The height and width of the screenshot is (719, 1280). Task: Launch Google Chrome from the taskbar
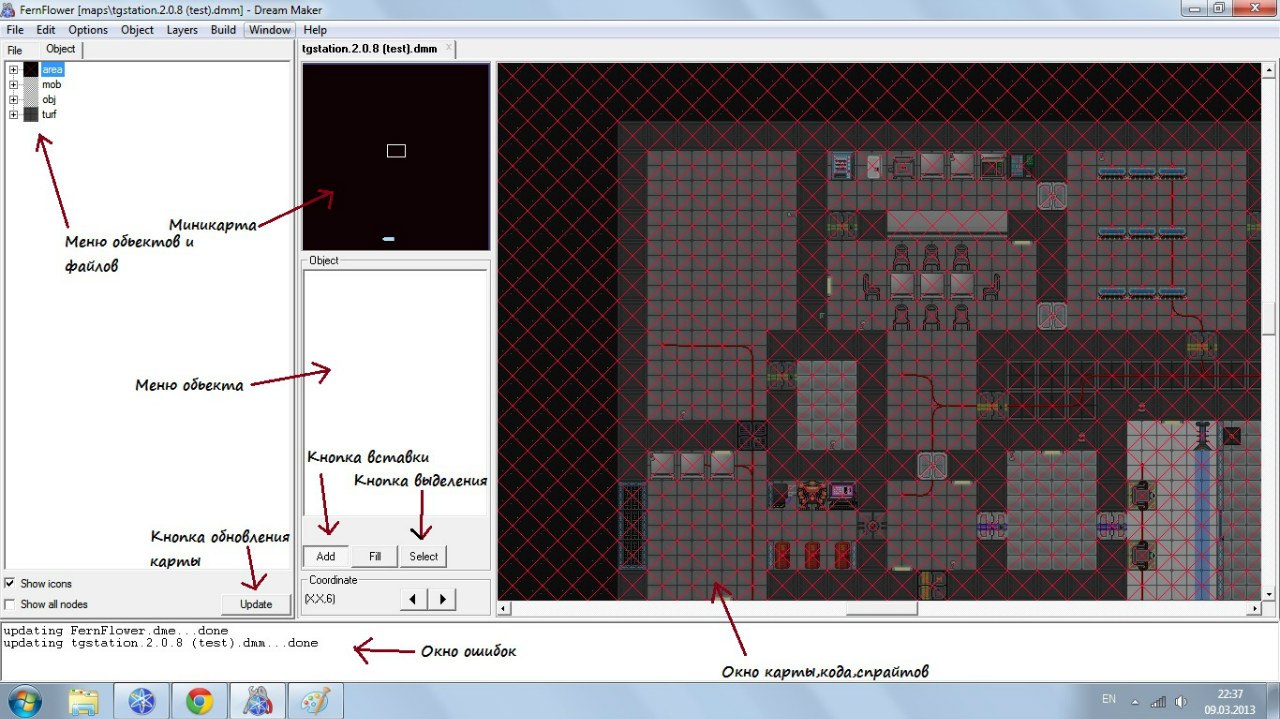pyautogui.click(x=200, y=701)
